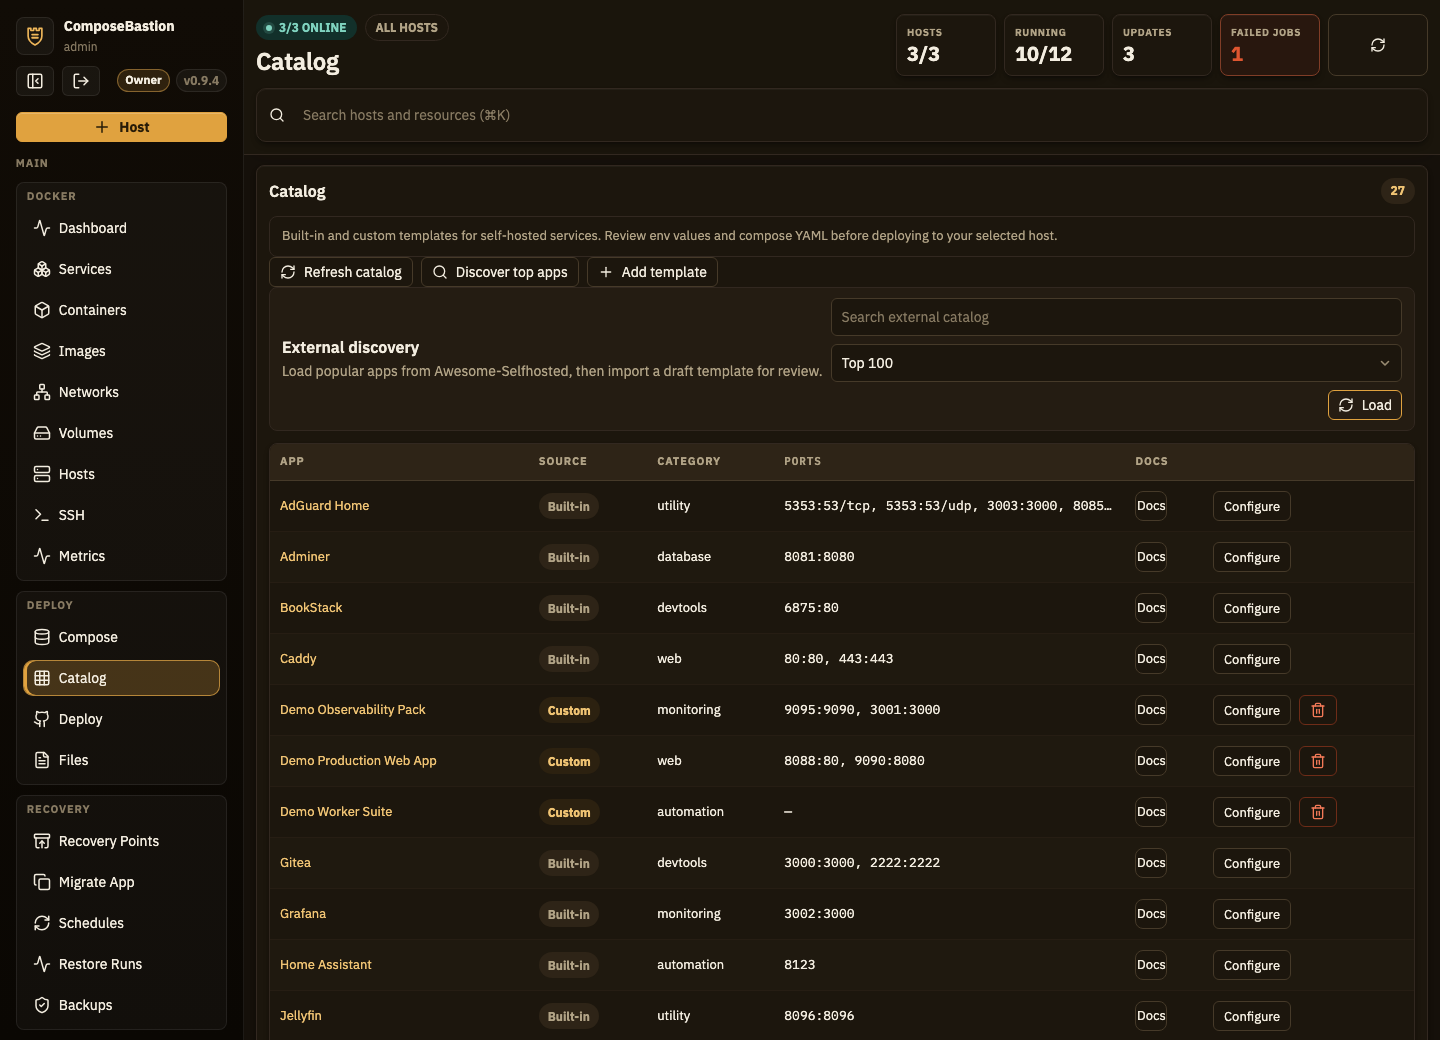Go to Backups
1440x1040 pixels.
click(x=121, y=1005)
